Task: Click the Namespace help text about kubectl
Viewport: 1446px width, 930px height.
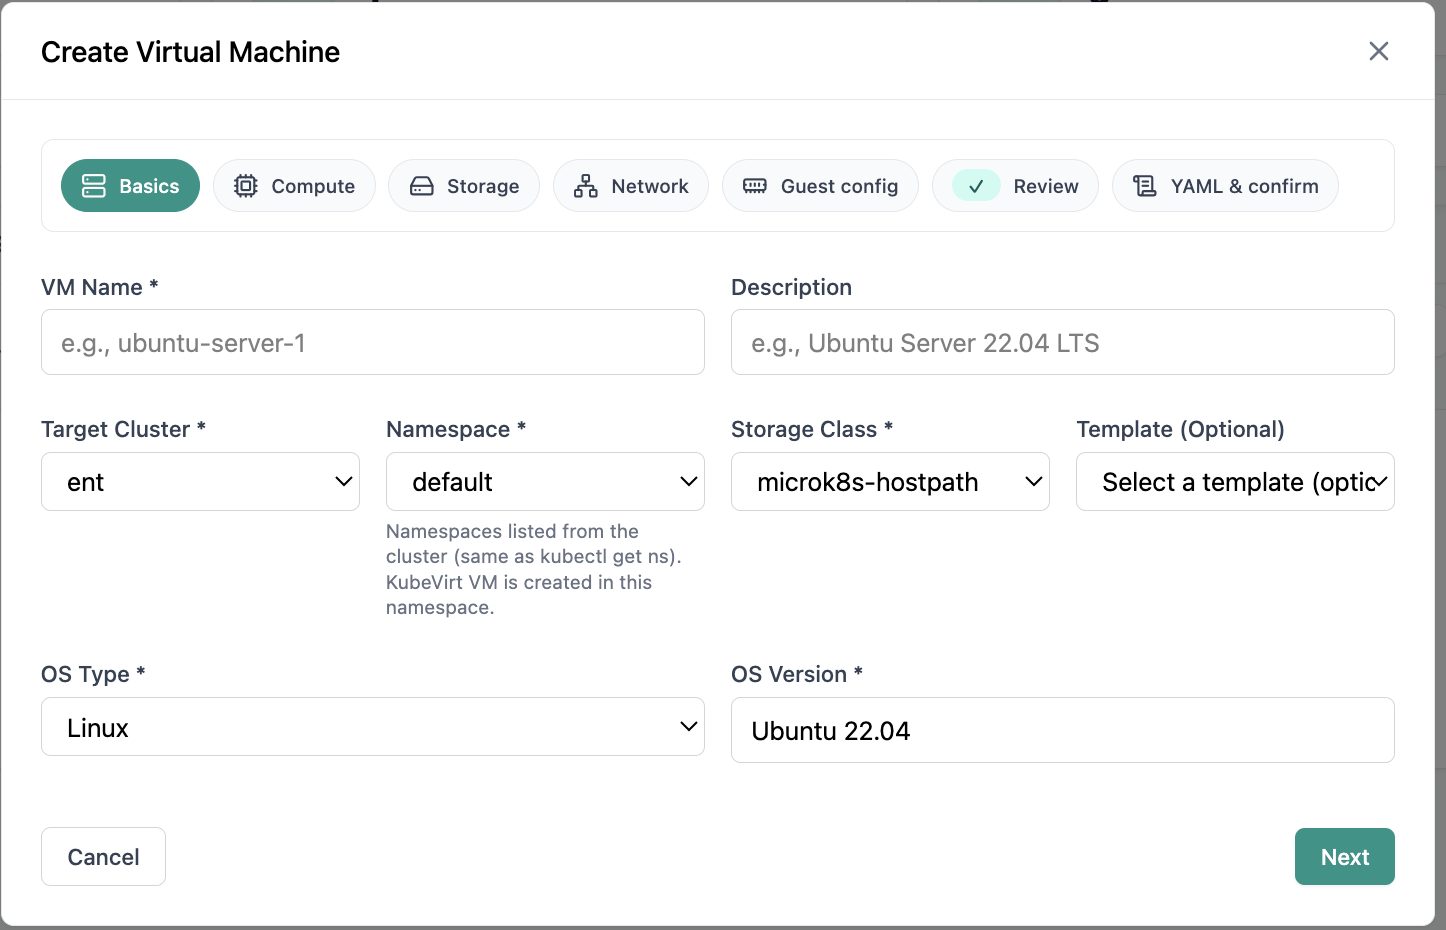Action: click(x=534, y=569)
